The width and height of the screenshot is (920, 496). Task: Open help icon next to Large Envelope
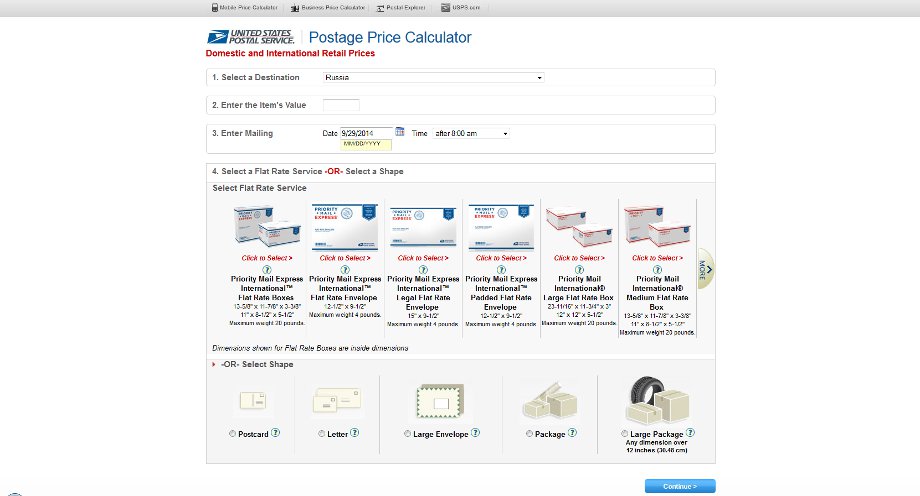click(475, 433)
